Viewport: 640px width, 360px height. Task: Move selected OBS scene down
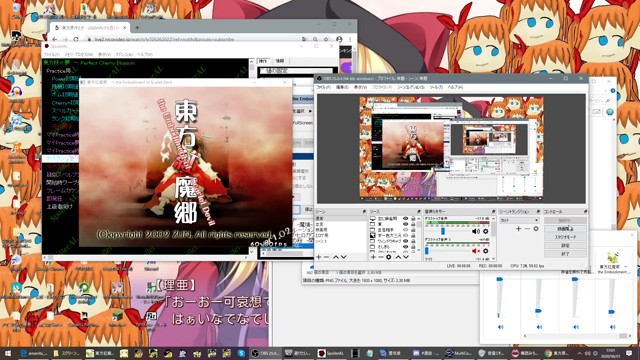pyautogui.click(x=344, y=257)
